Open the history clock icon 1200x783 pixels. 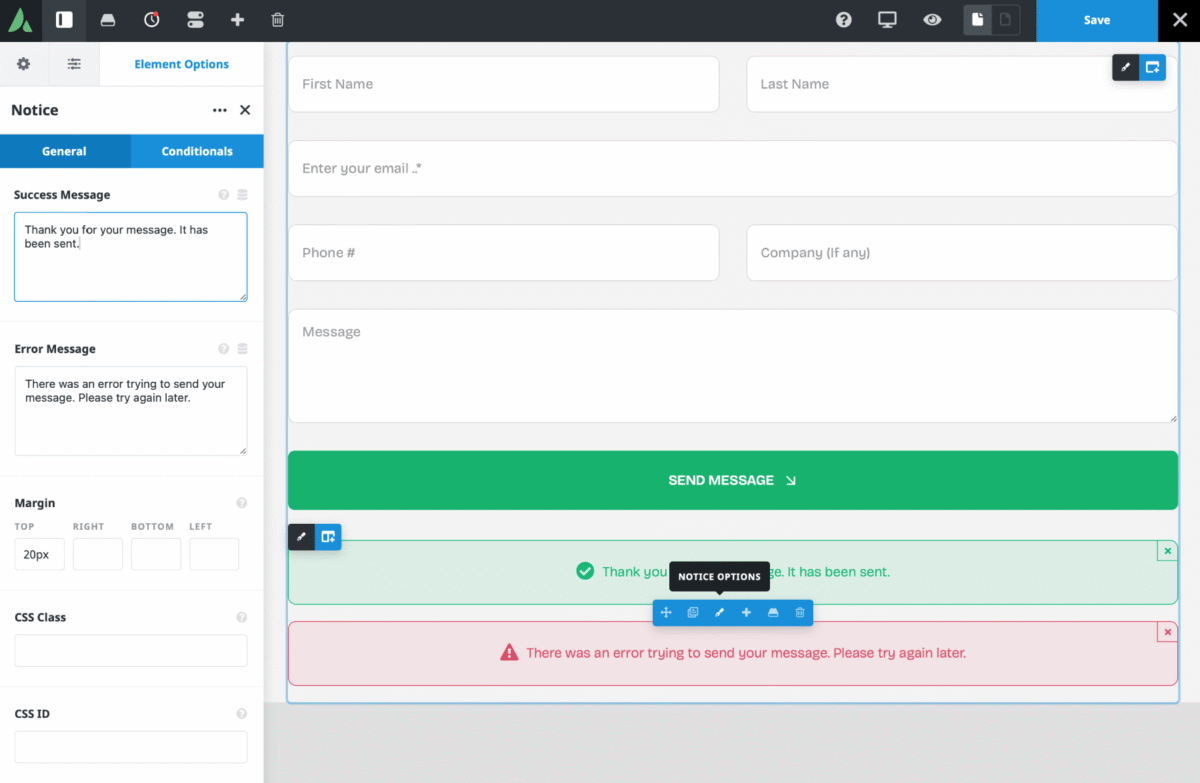(151, 20)
